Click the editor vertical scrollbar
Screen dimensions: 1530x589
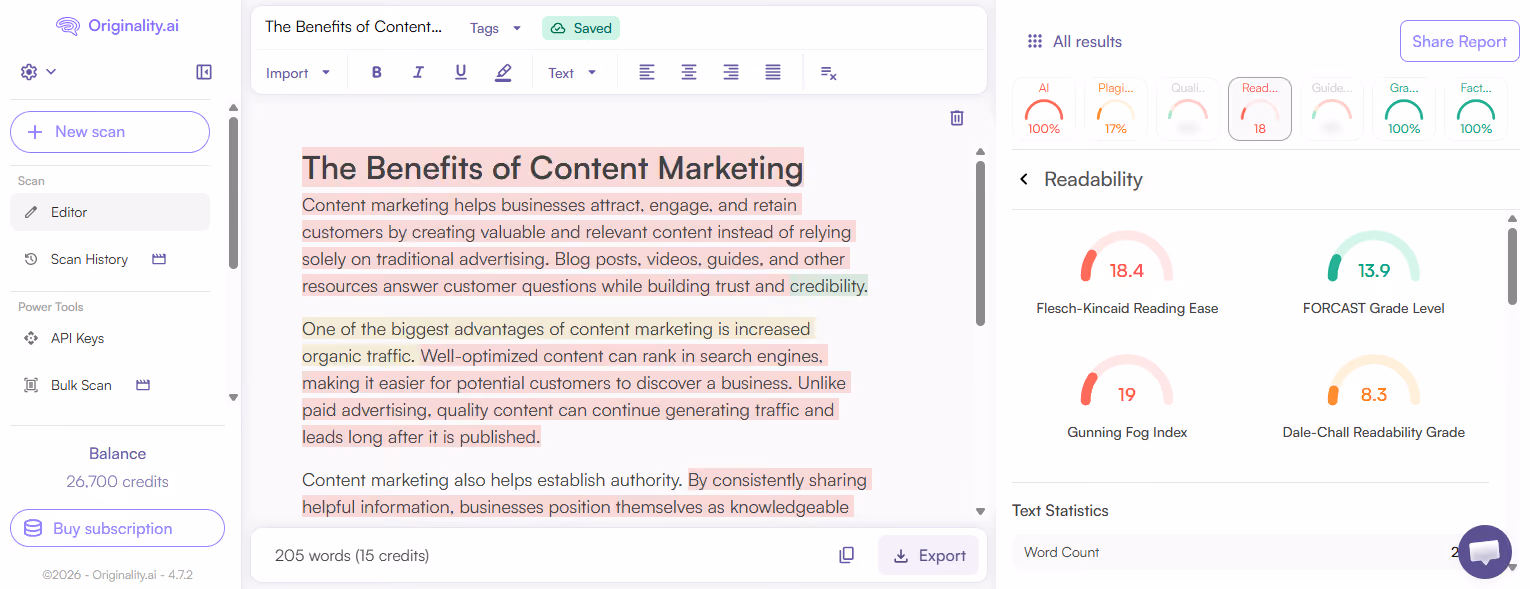tap(980, 244)
